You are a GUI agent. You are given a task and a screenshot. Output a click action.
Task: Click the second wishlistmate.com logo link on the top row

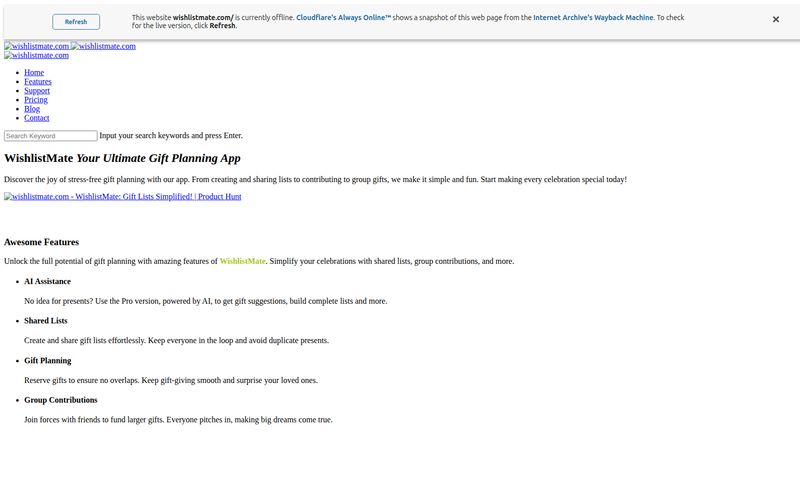click(103, 46)
